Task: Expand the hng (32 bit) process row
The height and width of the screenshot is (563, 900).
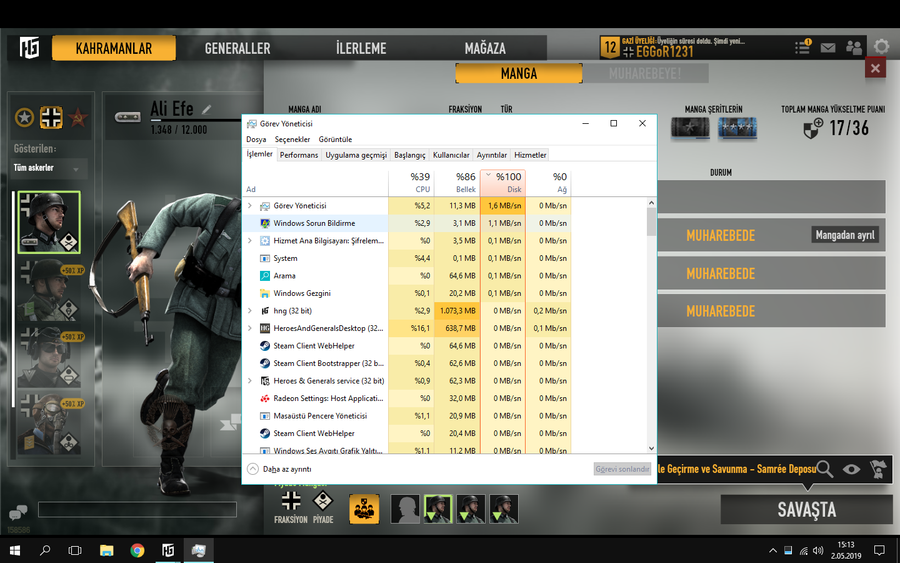Action: tap(250, 310)
